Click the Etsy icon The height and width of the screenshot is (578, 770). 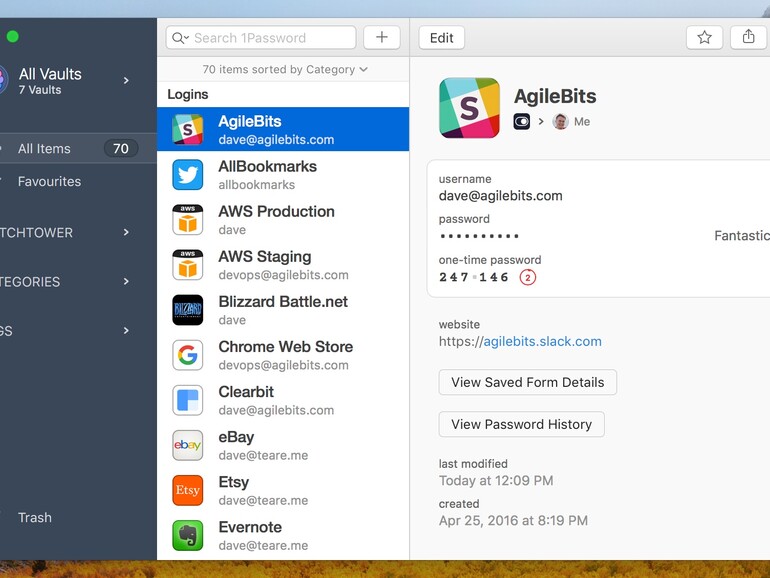point(188,490)
